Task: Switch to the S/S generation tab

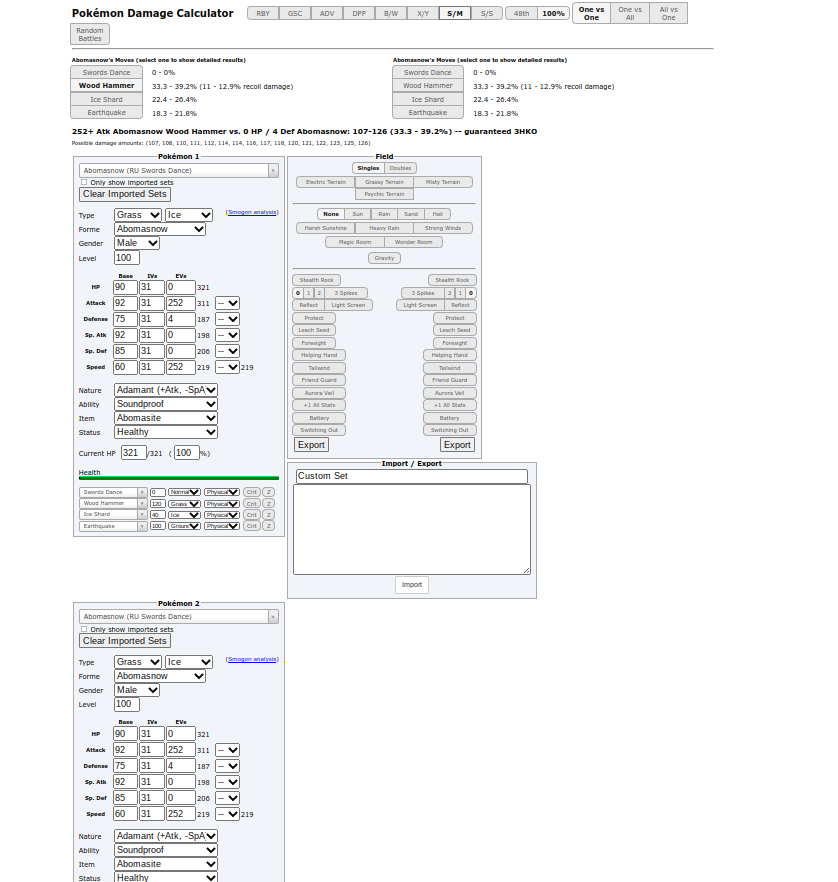Action: point(487,14)
